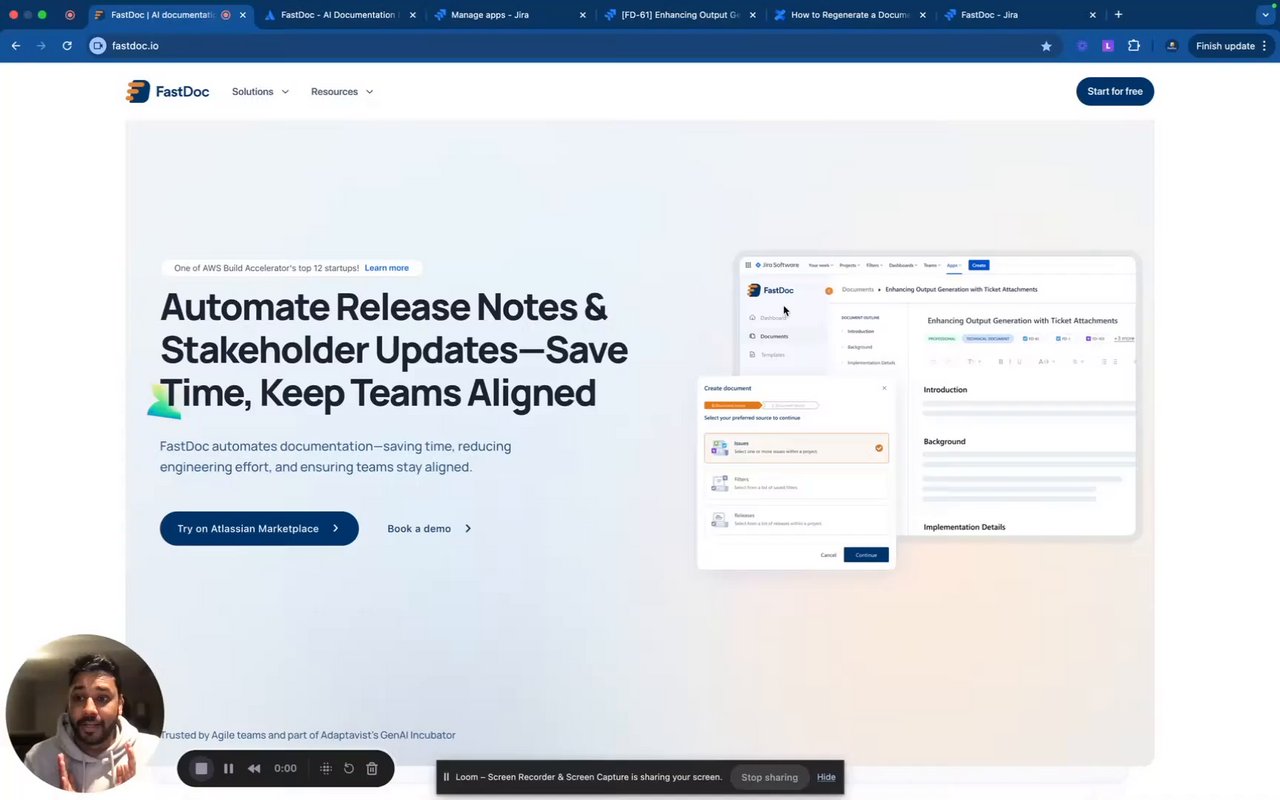Click the hero product preview image
The width and height of the screenshot is (1280, 800).
(918, 410)
